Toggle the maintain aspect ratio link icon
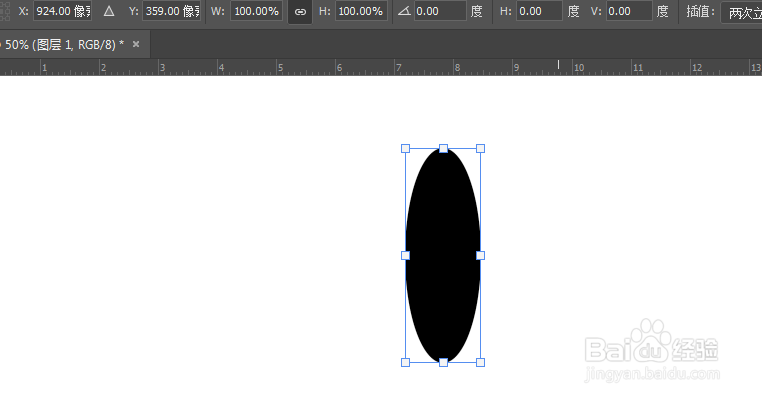 coord(300,12)
